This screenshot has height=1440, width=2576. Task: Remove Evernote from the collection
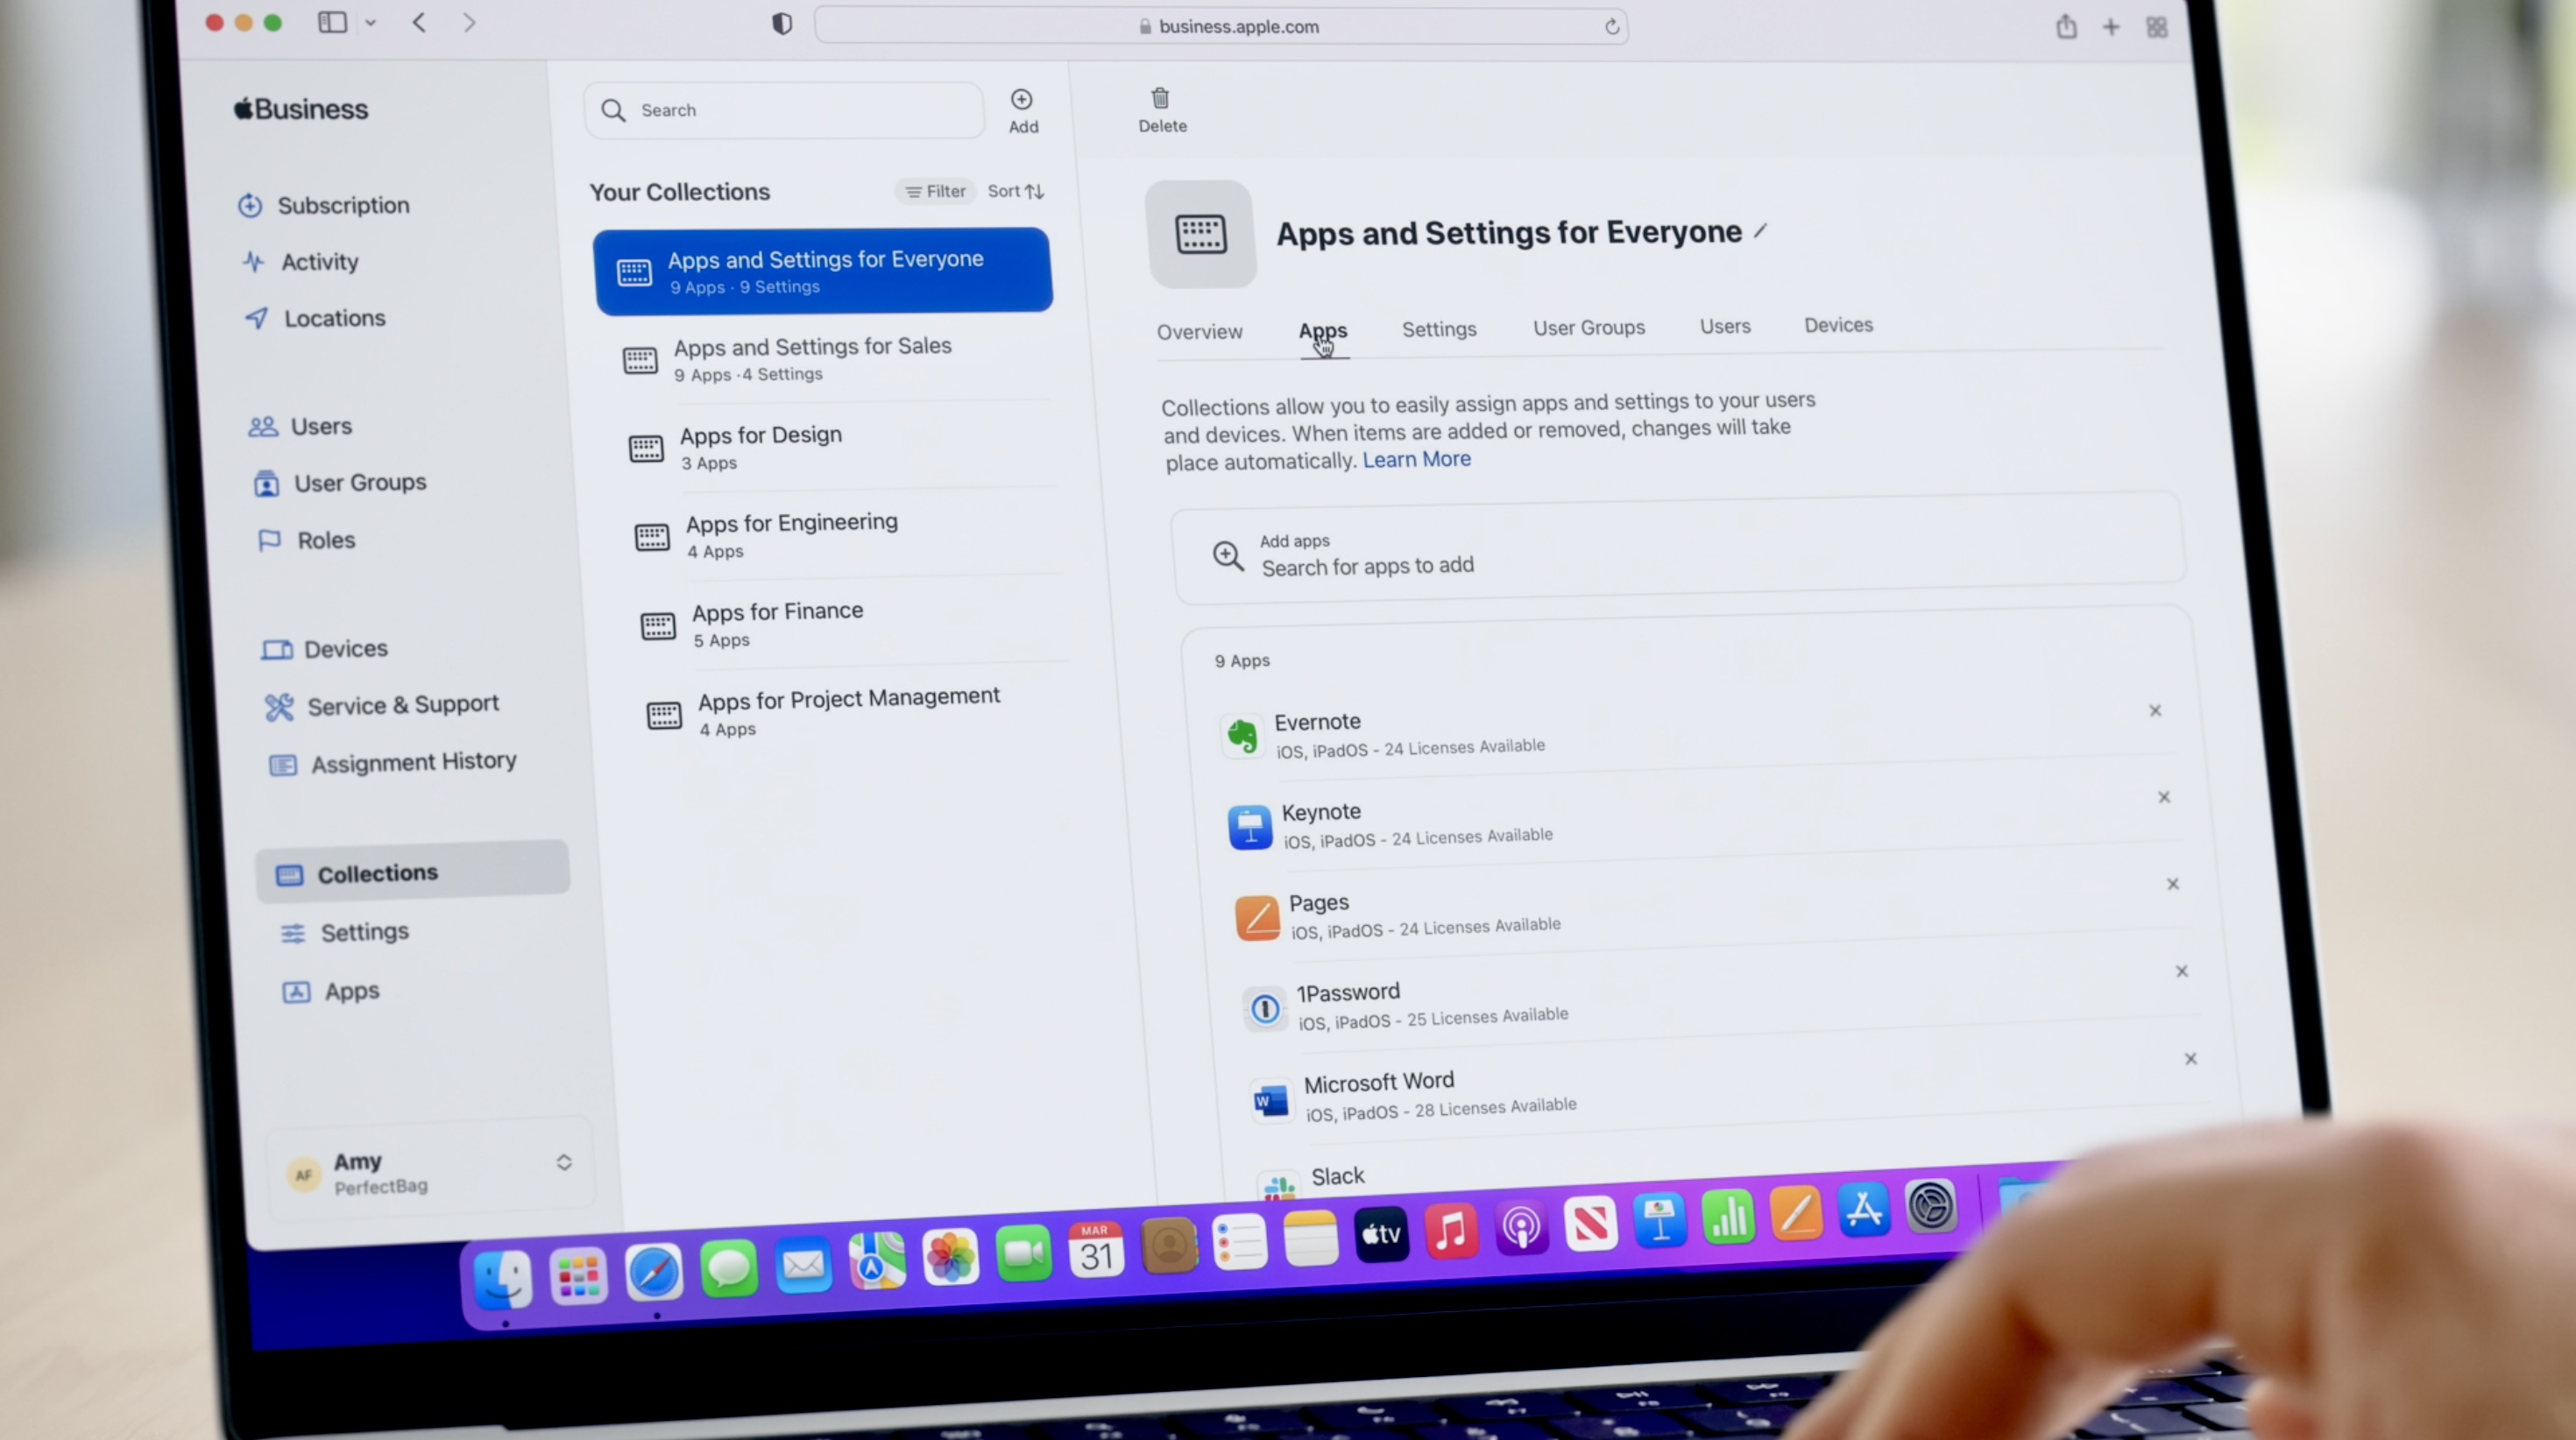(2155, 711)
